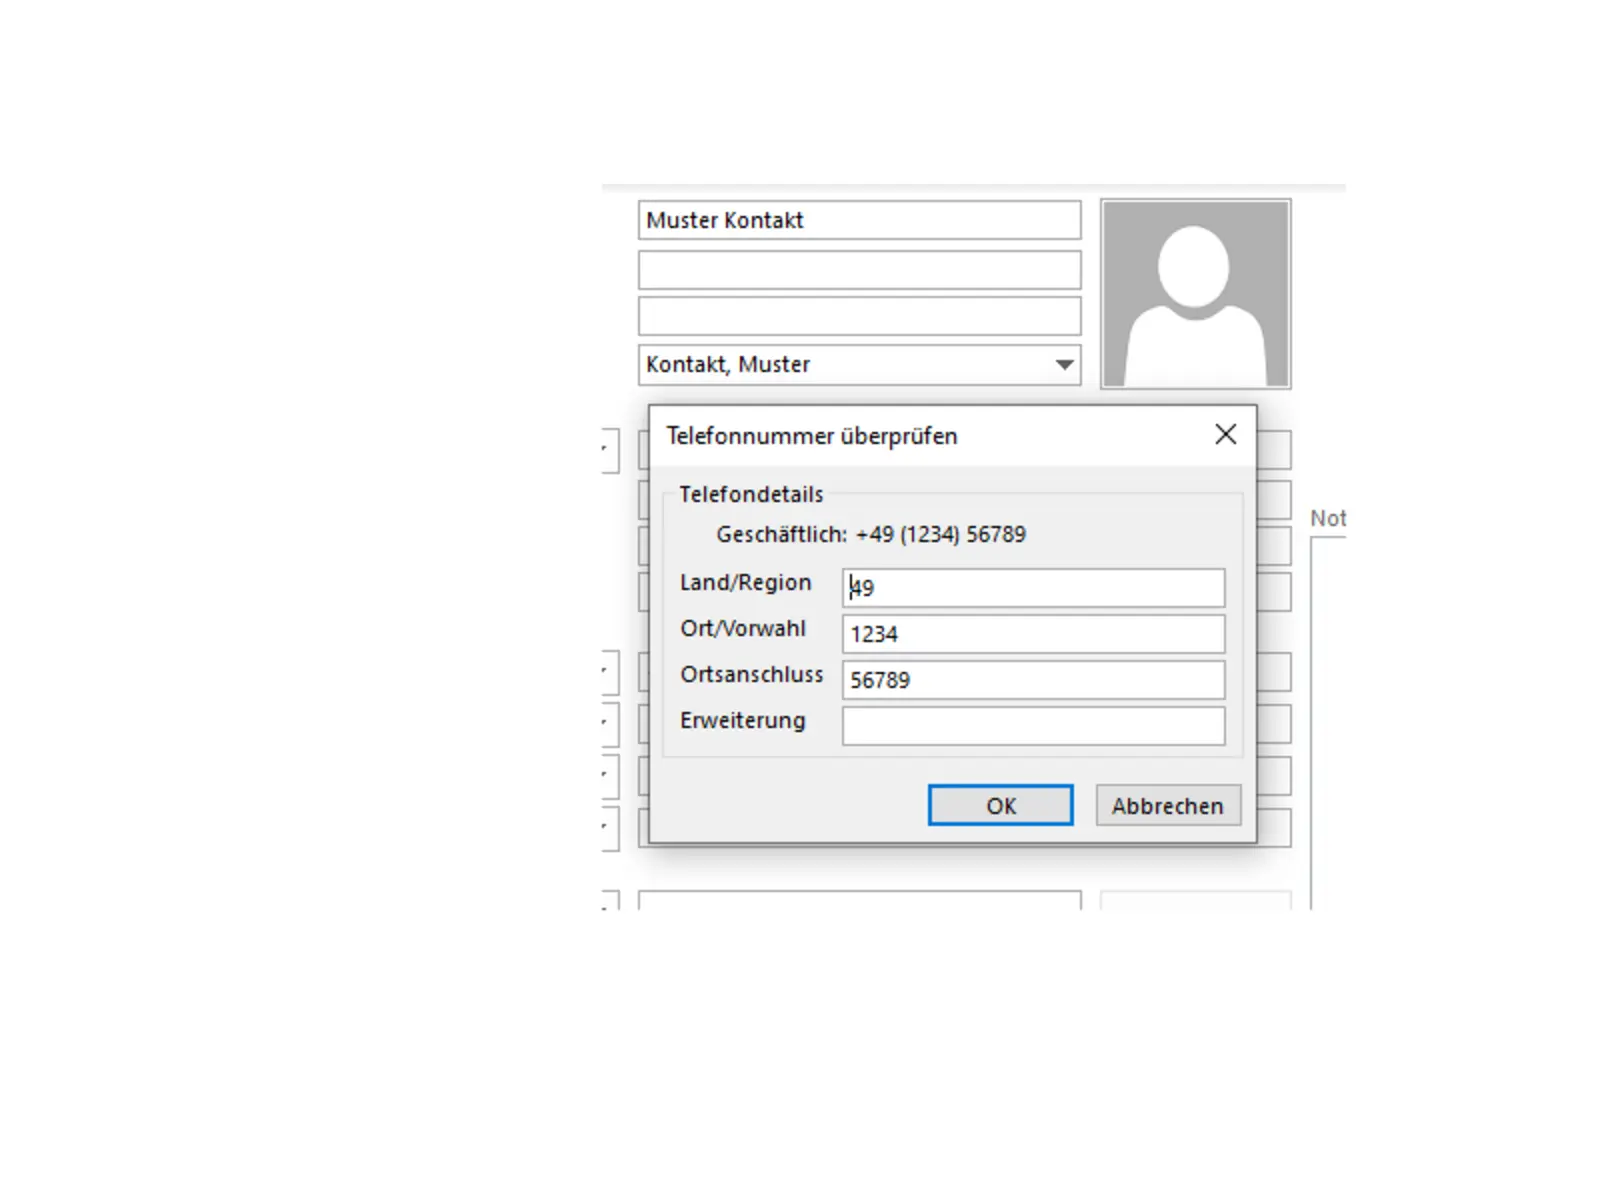1600x1178 pixels.
Task: Click the Land/Region label
Action: (745, 582)
